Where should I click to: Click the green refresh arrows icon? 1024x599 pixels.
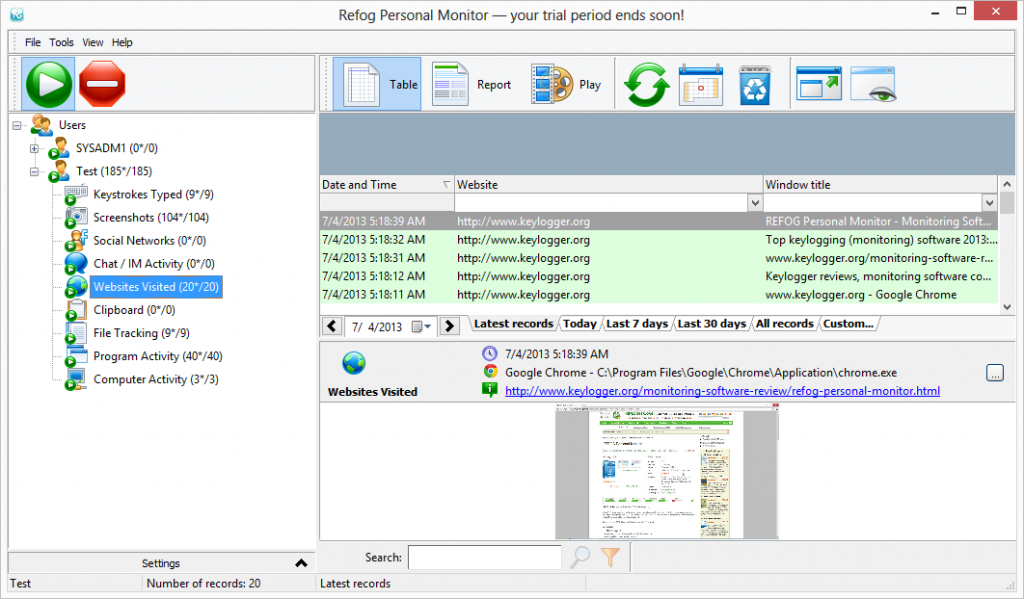646,85
